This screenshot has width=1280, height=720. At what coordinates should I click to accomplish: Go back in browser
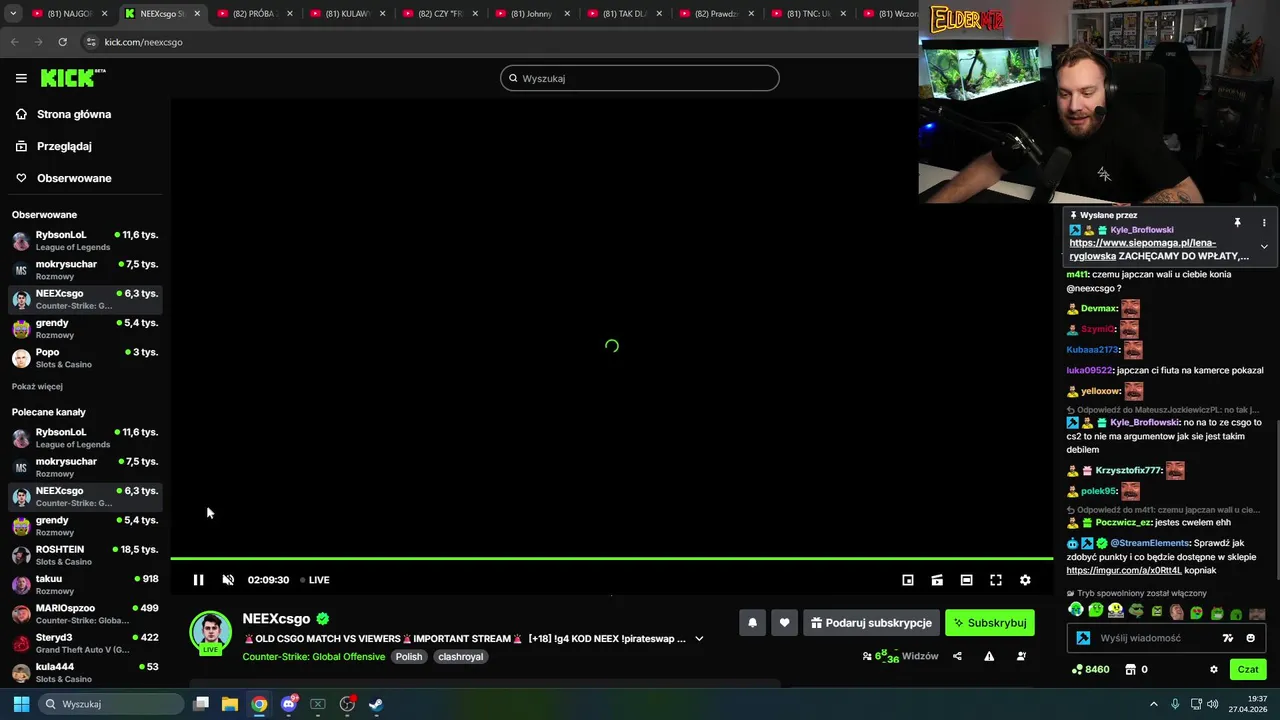tap(14, 42)
